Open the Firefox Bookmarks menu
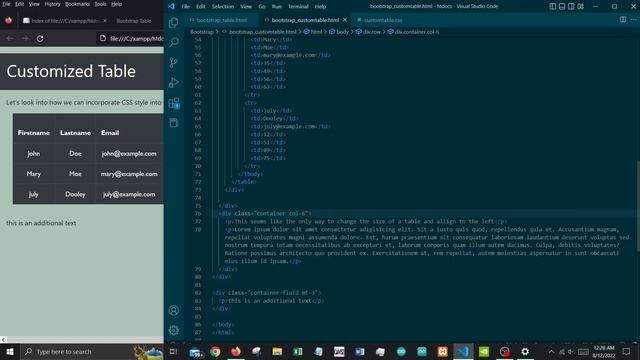 (77, 4)
